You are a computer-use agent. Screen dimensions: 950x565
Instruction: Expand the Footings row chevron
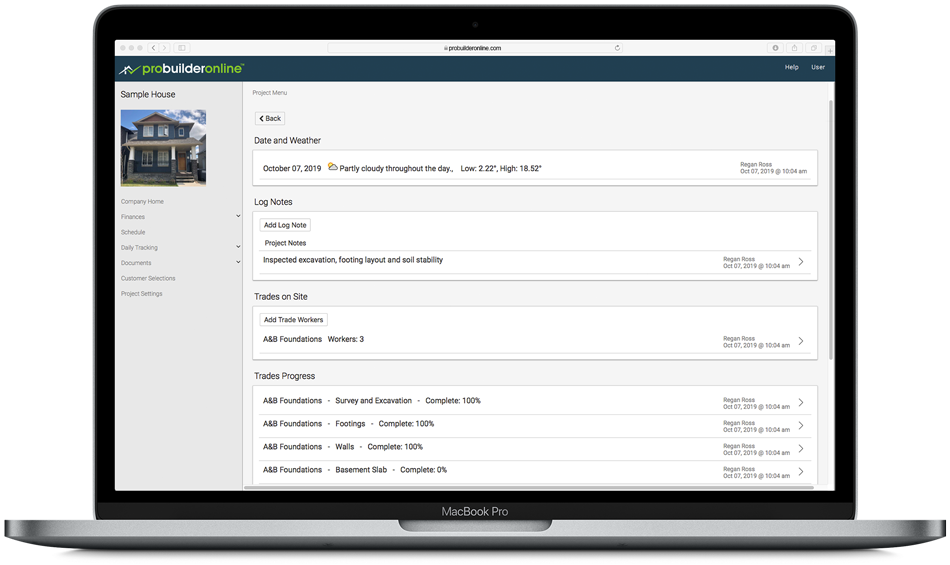801,426
